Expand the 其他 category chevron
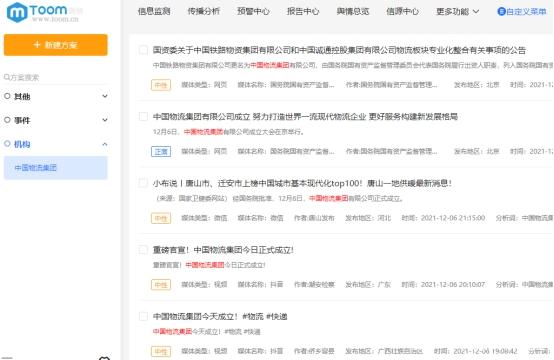Screen dimensions: 554x360 coord(105,96)
